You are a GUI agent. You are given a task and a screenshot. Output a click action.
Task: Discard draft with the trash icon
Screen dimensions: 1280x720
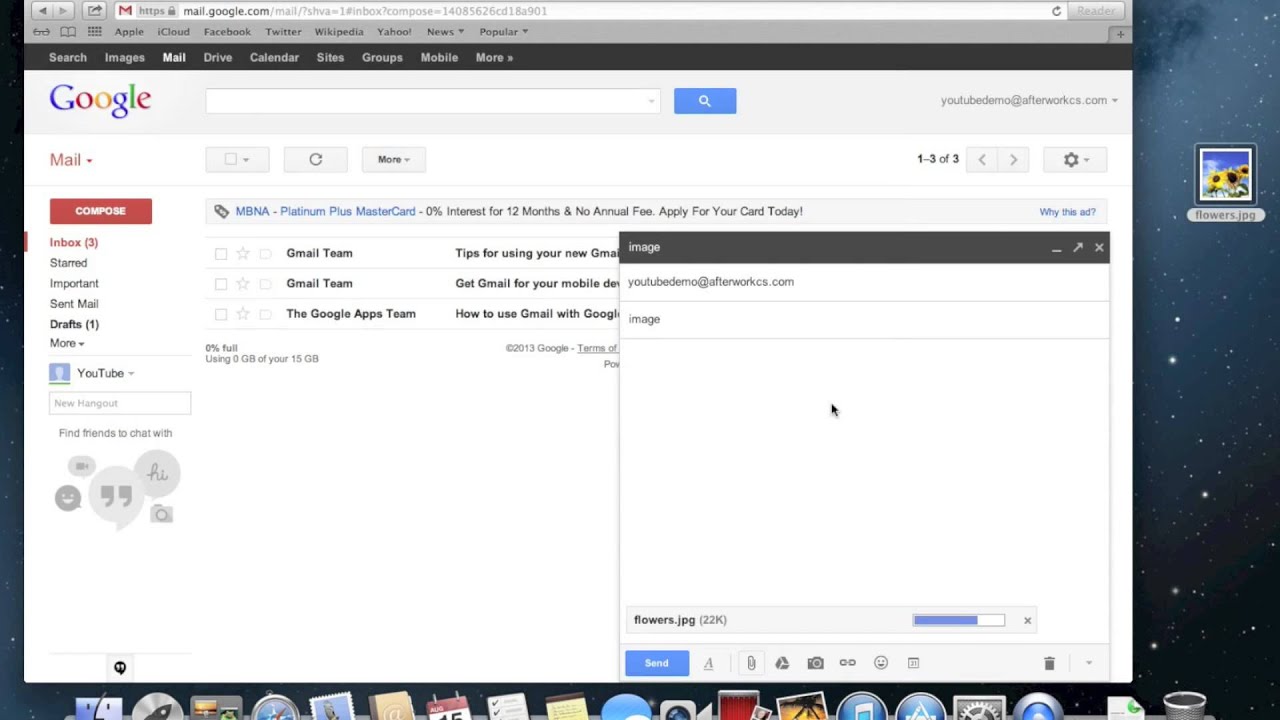point(1049,663)
